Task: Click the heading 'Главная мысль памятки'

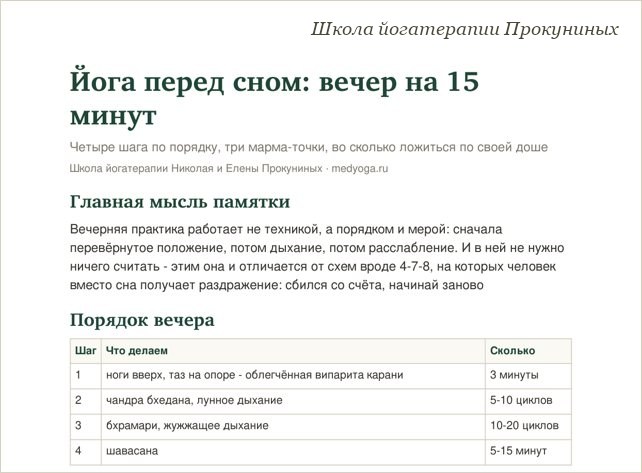Action: [x=180, y=201]
